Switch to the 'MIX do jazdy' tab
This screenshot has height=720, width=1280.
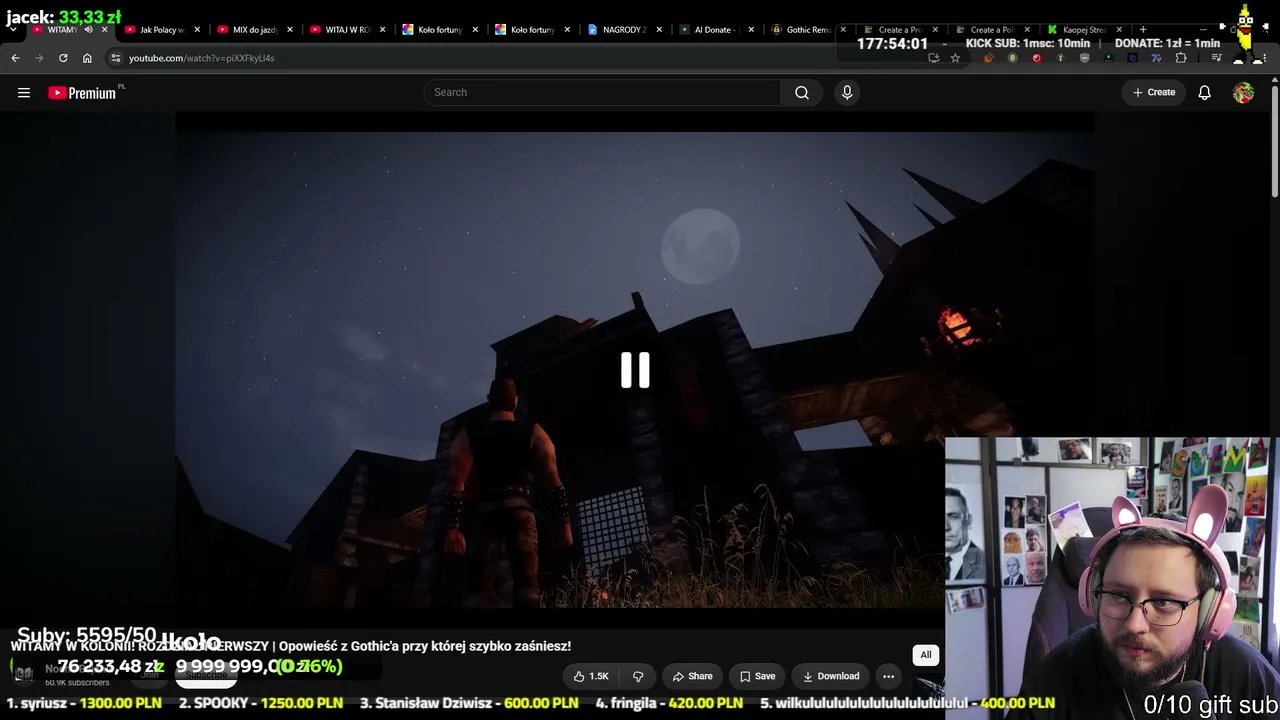click(253, 30)
